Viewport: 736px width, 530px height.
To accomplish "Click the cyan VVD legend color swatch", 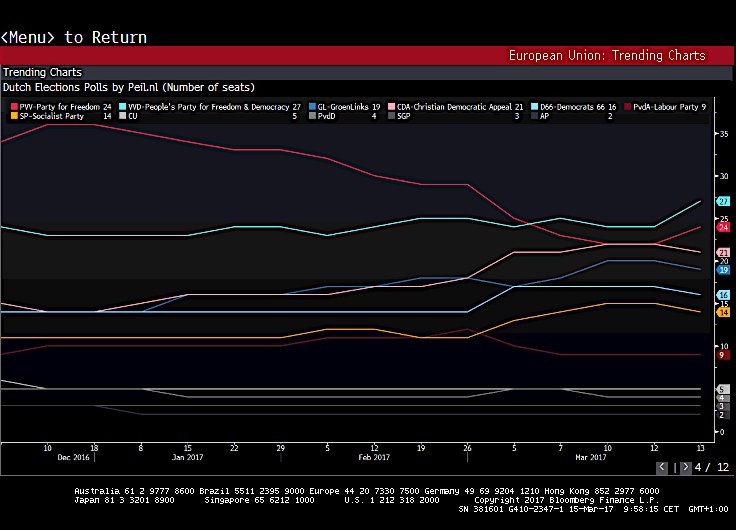I will click(123, 107).
